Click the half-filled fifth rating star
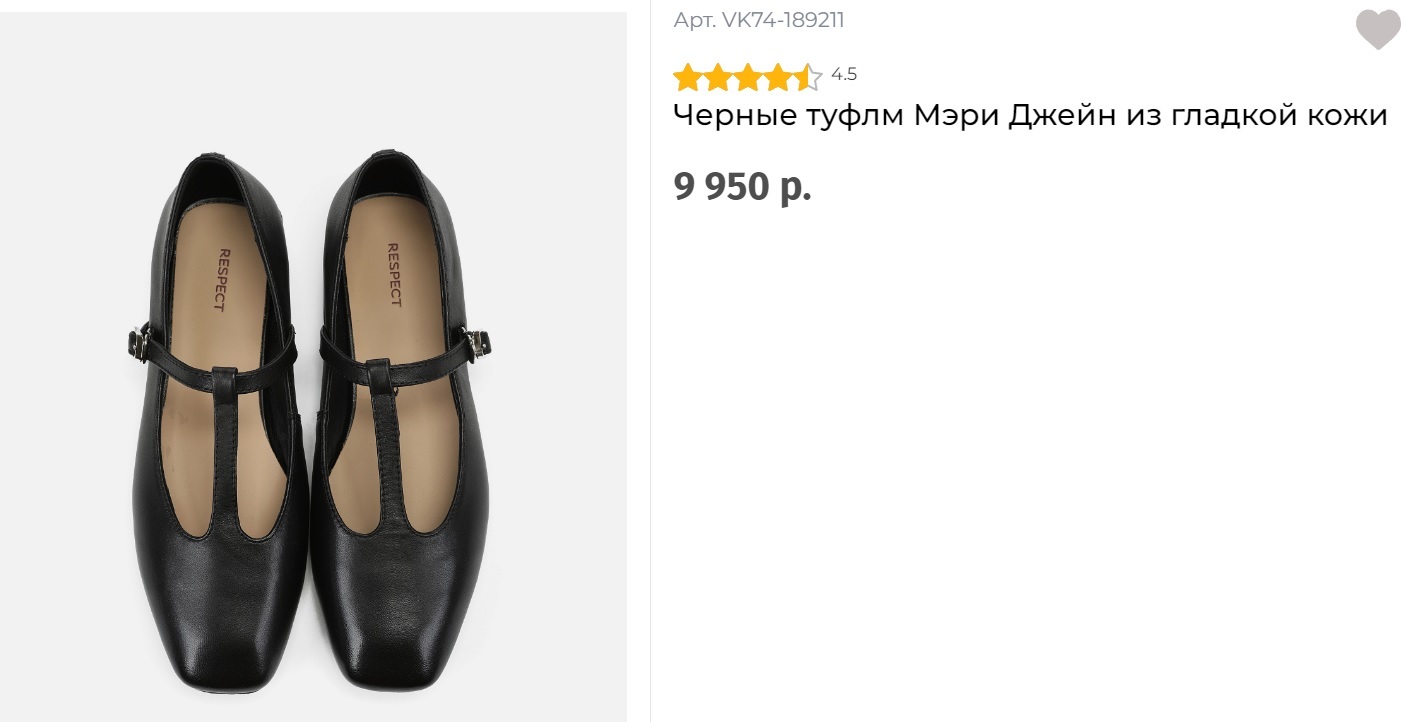The width and height of the screenshot is (1401, 722). click(807, 77)
